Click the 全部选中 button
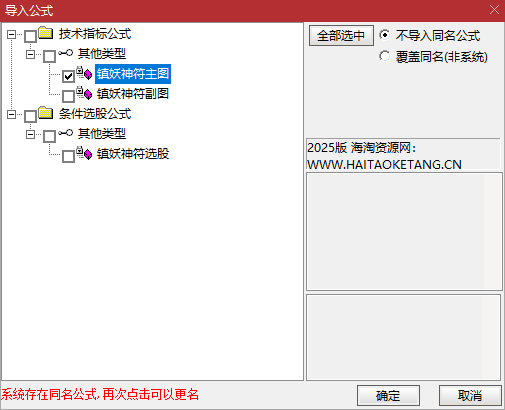This screenshot has height=410, width=505. [x=341, y=35]
